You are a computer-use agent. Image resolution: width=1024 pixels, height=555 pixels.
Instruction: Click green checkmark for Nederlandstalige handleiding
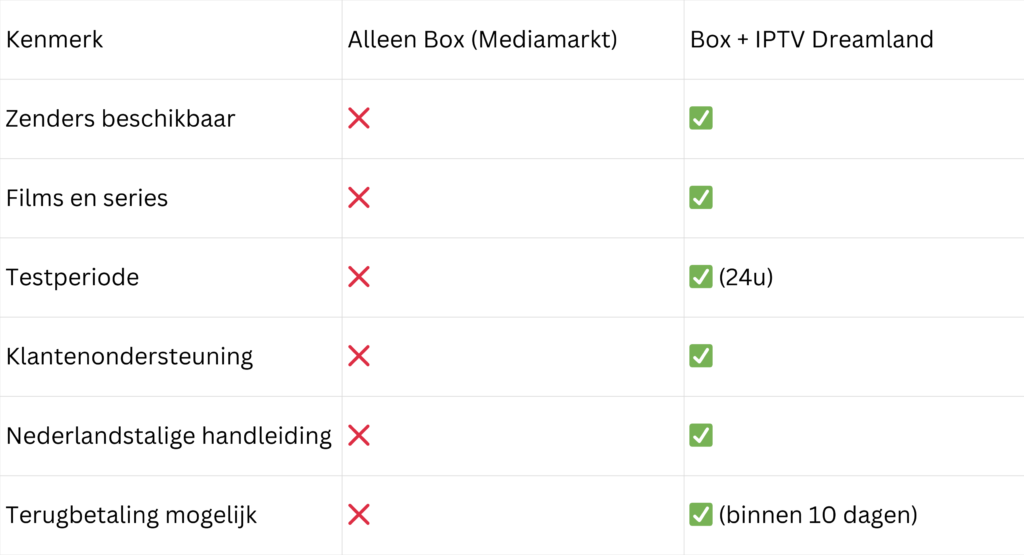(x=701, y=436)
